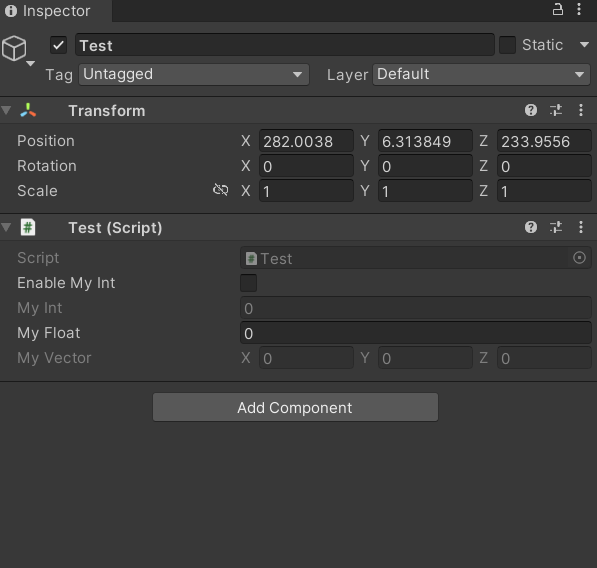Click the Scale Y field
This screenshot has height=568, width=597.
point(425,191)
